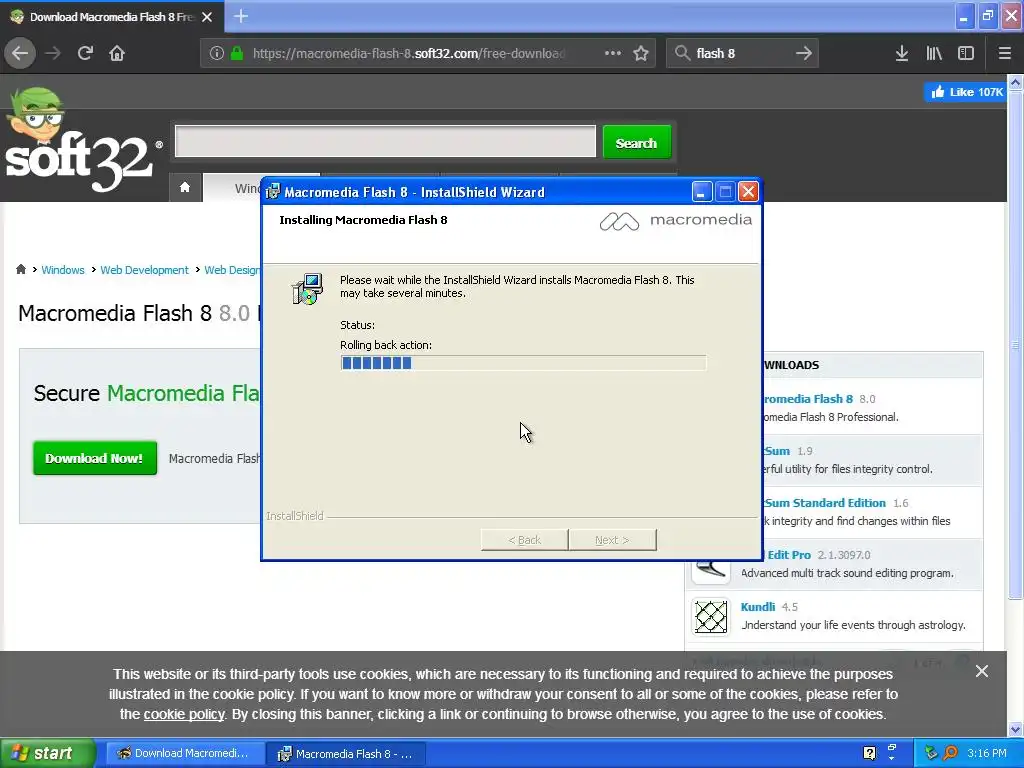1024x768 pixels.
Task: Bookmark this page with the star icon
Action: pyautogui.click(x=641, y=54)
